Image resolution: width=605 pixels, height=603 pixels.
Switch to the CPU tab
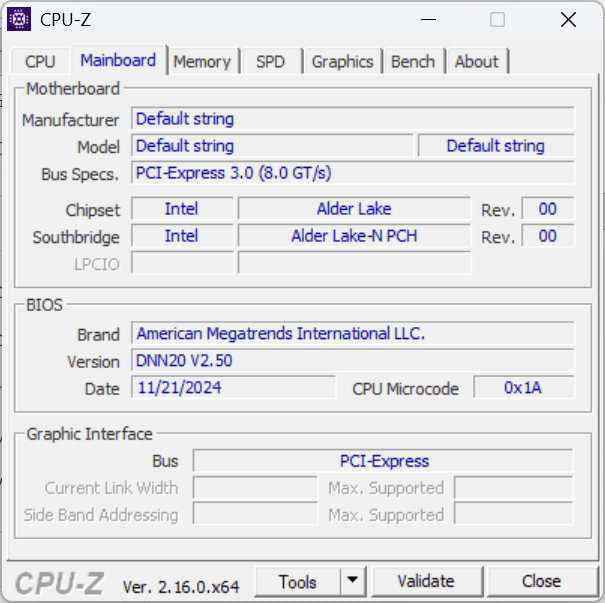[x=40, y=62]
